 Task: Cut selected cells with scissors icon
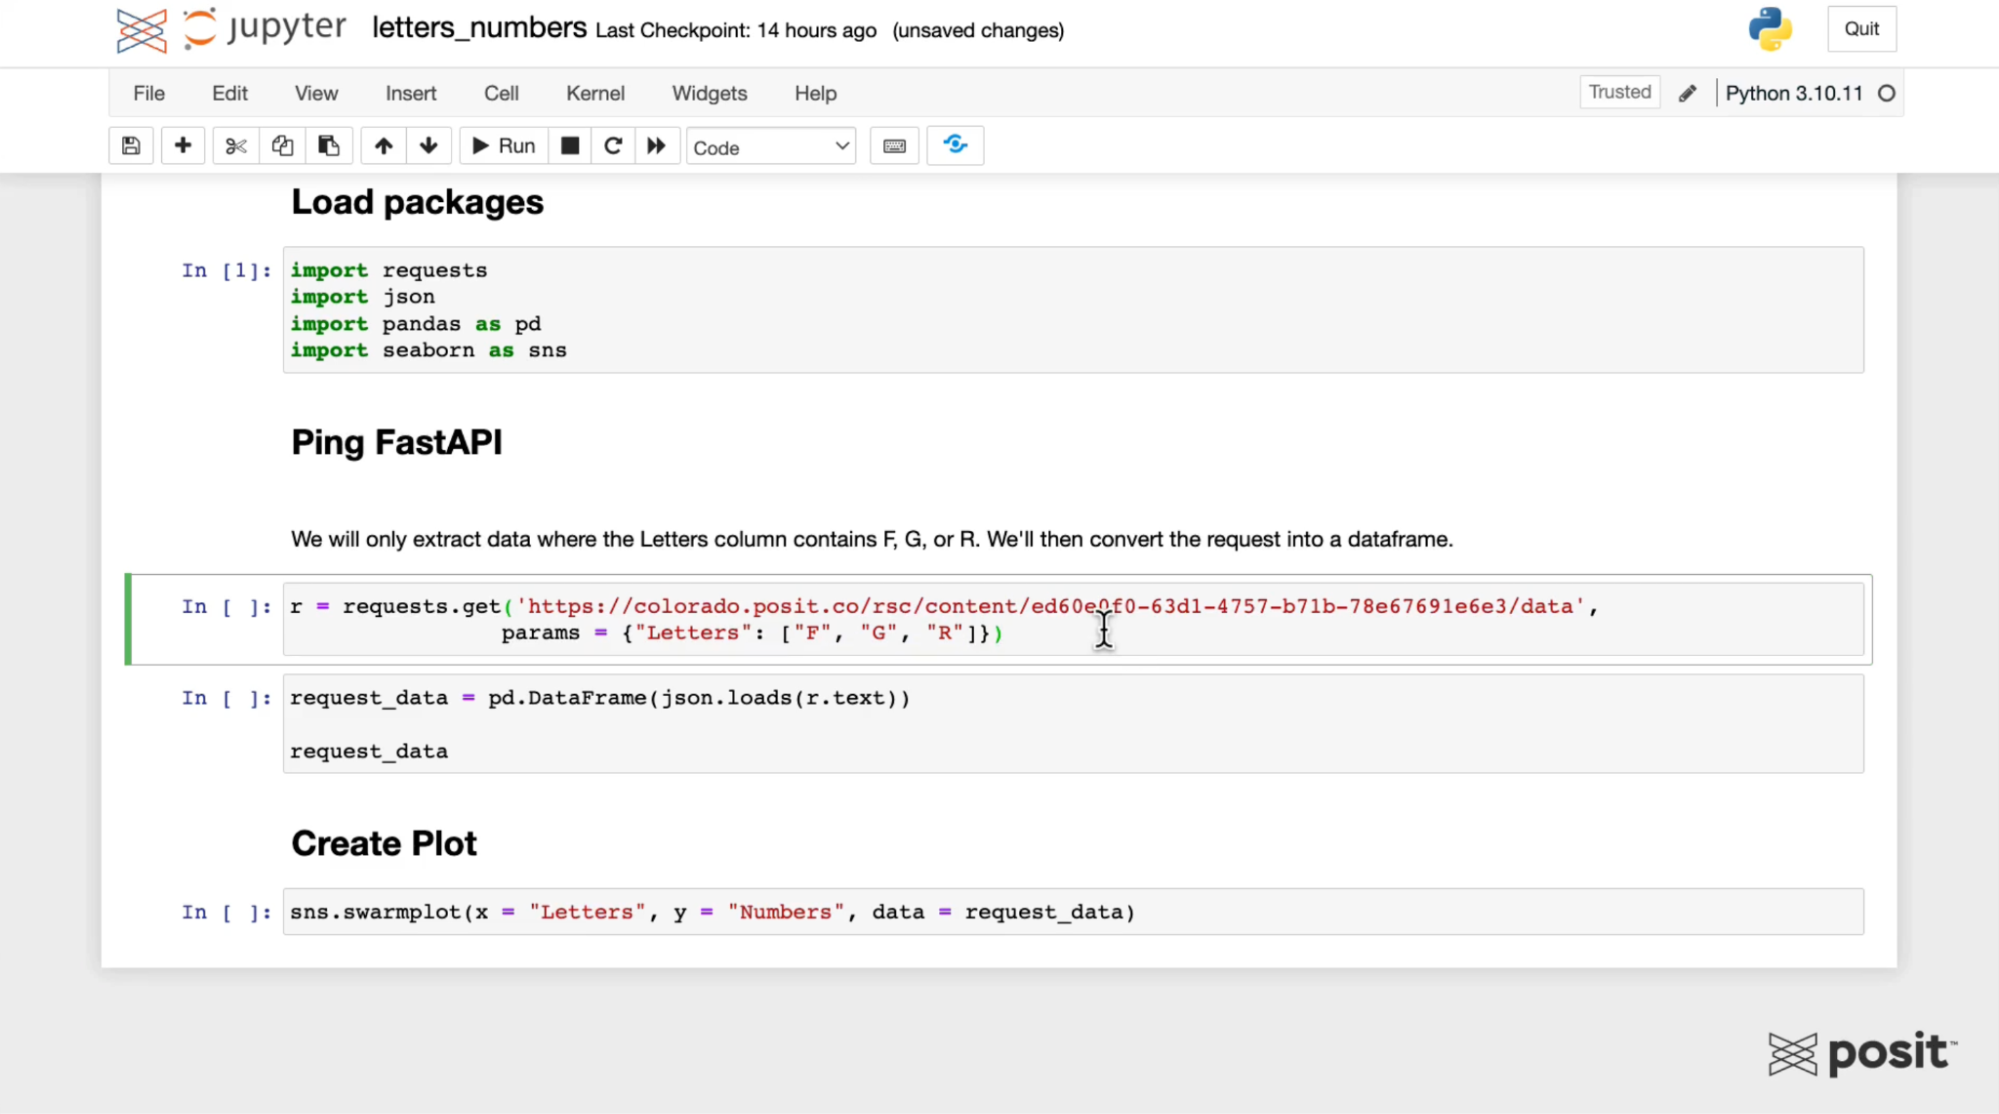point(235,146)
